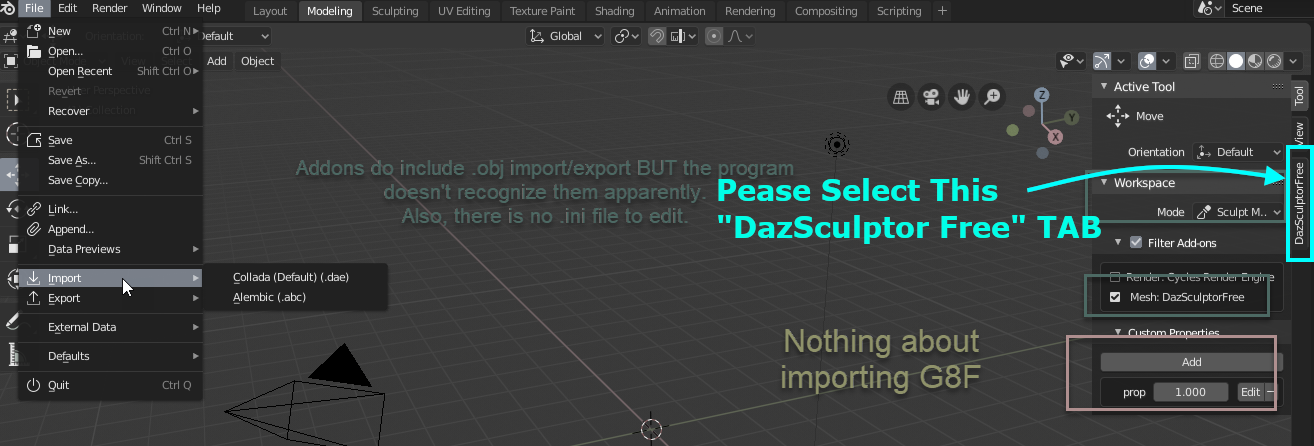The image size is (1314, 446).
Task: Choose Quit in File menu
Action: tap(110, 385)
